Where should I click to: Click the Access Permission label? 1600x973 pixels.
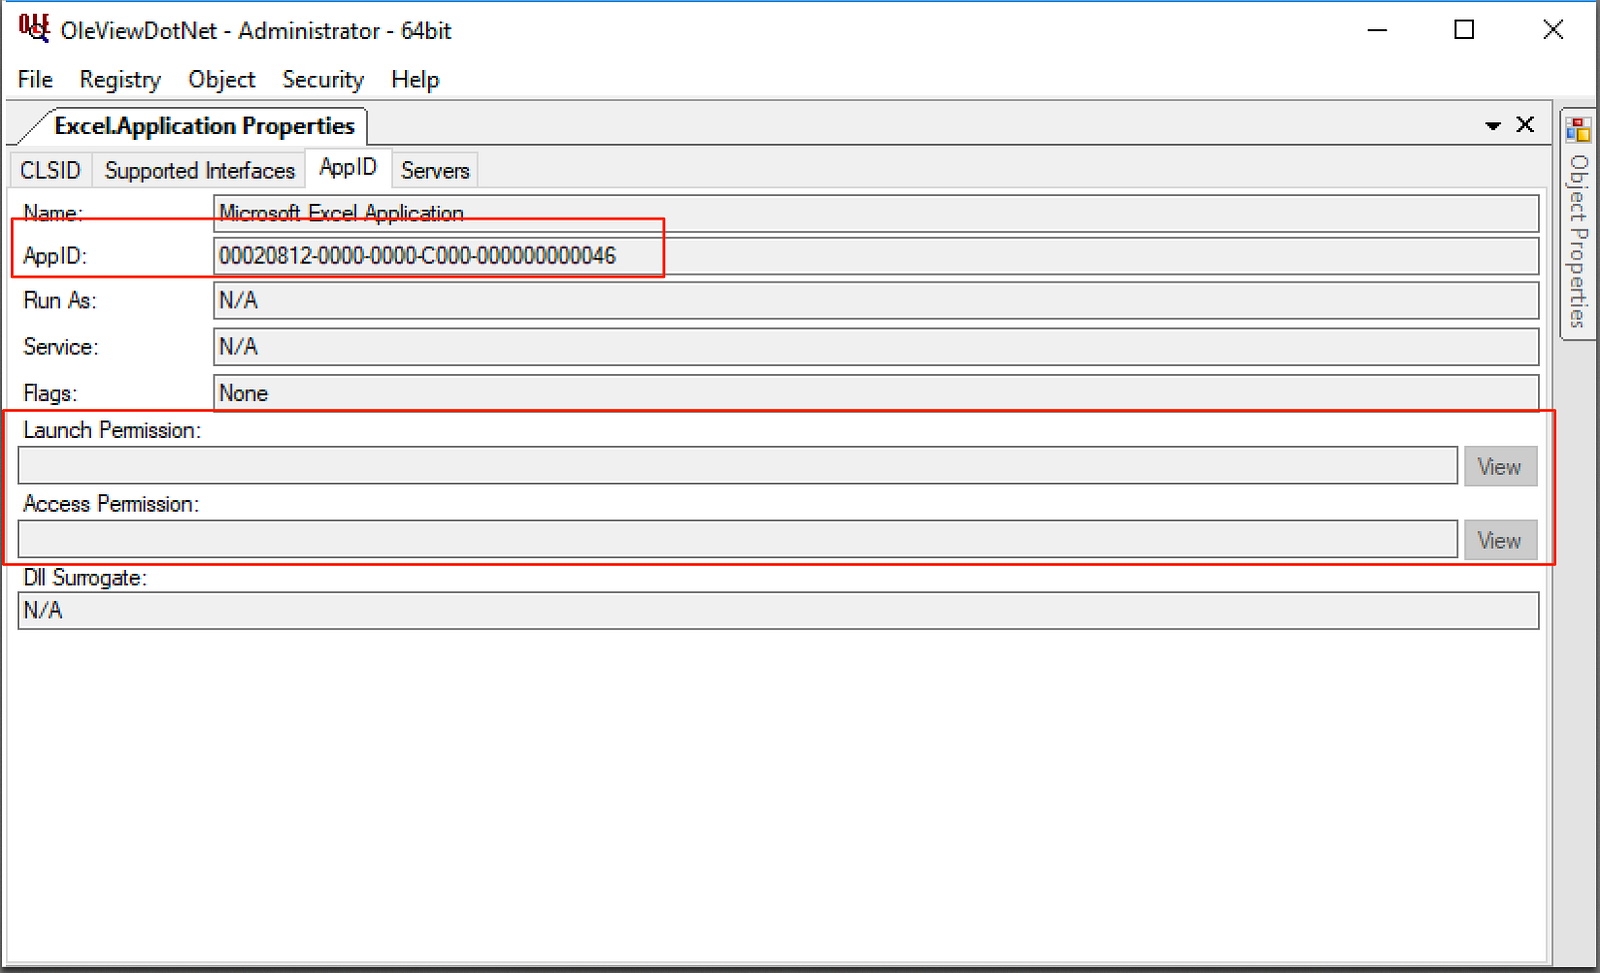pyautogui.click(x=111, y=504)
